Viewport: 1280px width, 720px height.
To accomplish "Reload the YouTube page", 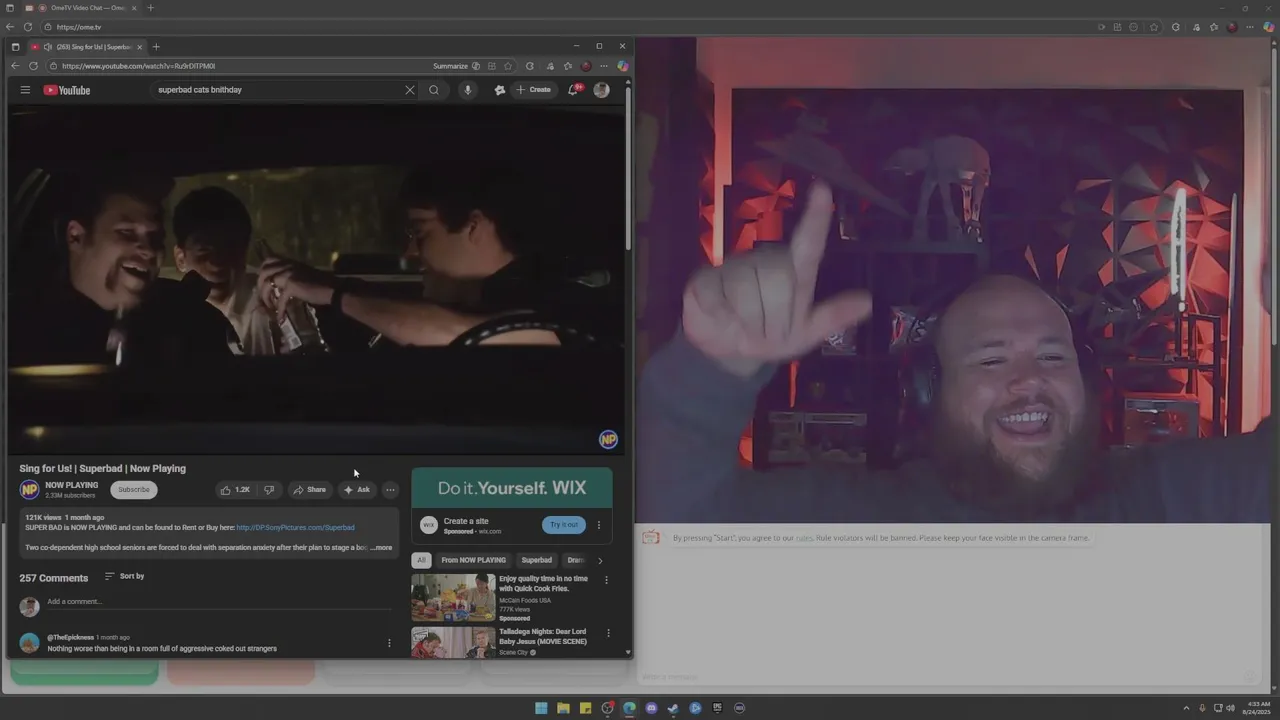I will 33,66.
